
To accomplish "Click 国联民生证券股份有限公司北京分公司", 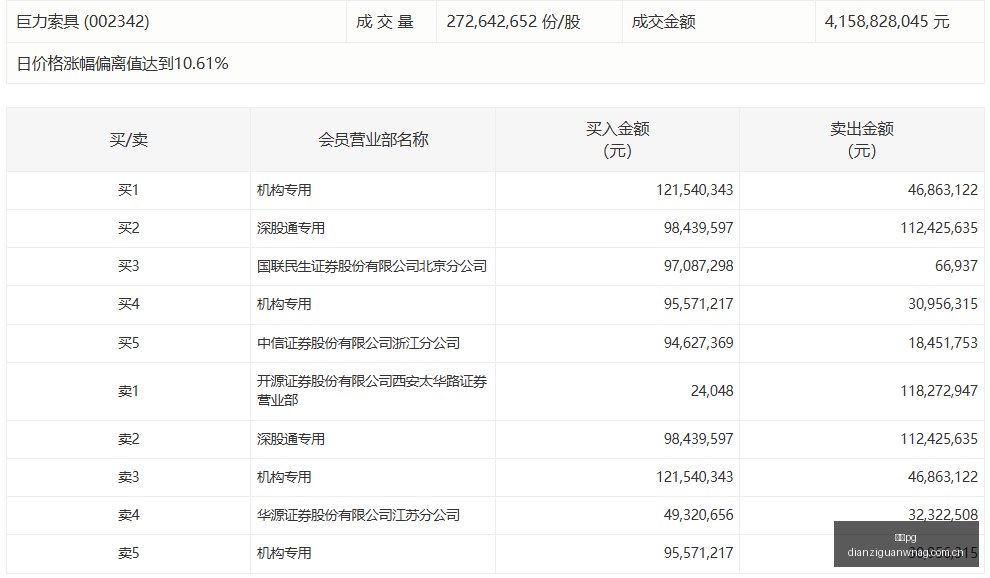I will (x=372, y=266).
